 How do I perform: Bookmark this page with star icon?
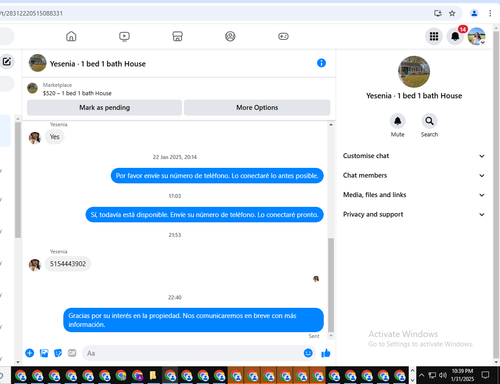[452, 13]
